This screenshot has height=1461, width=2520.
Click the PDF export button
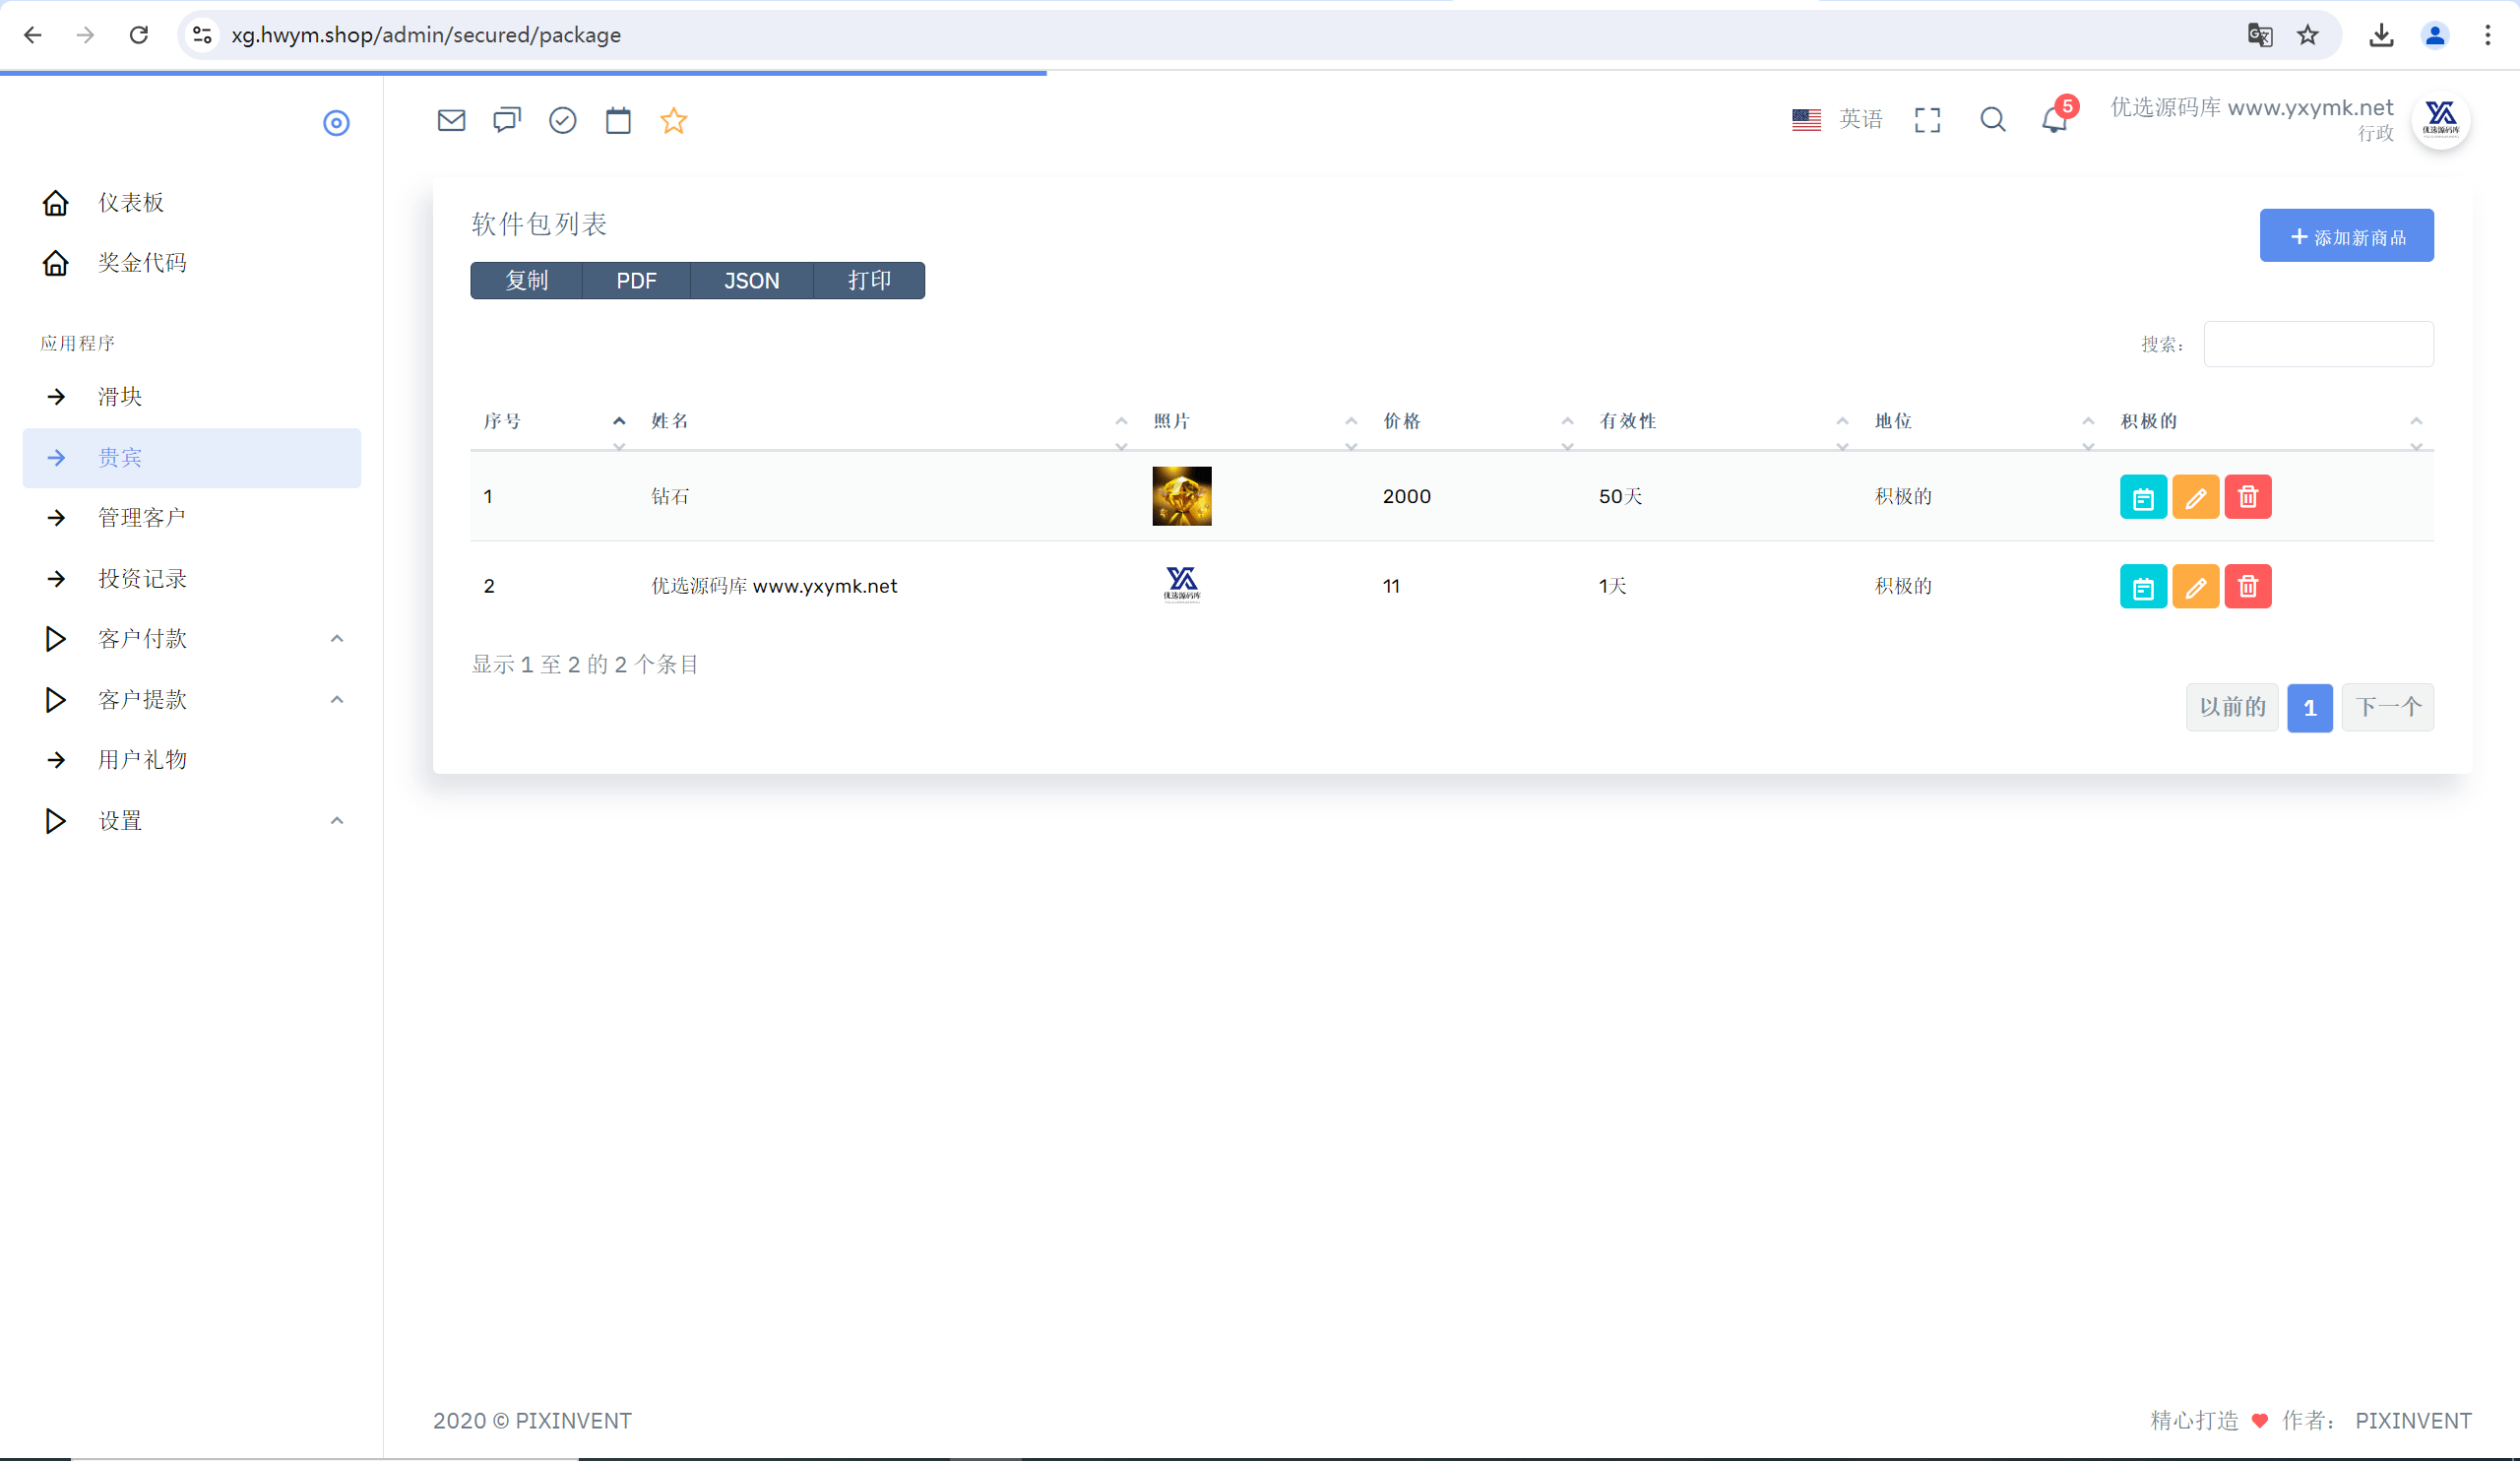pyautogui.click(x=636, y=281)
